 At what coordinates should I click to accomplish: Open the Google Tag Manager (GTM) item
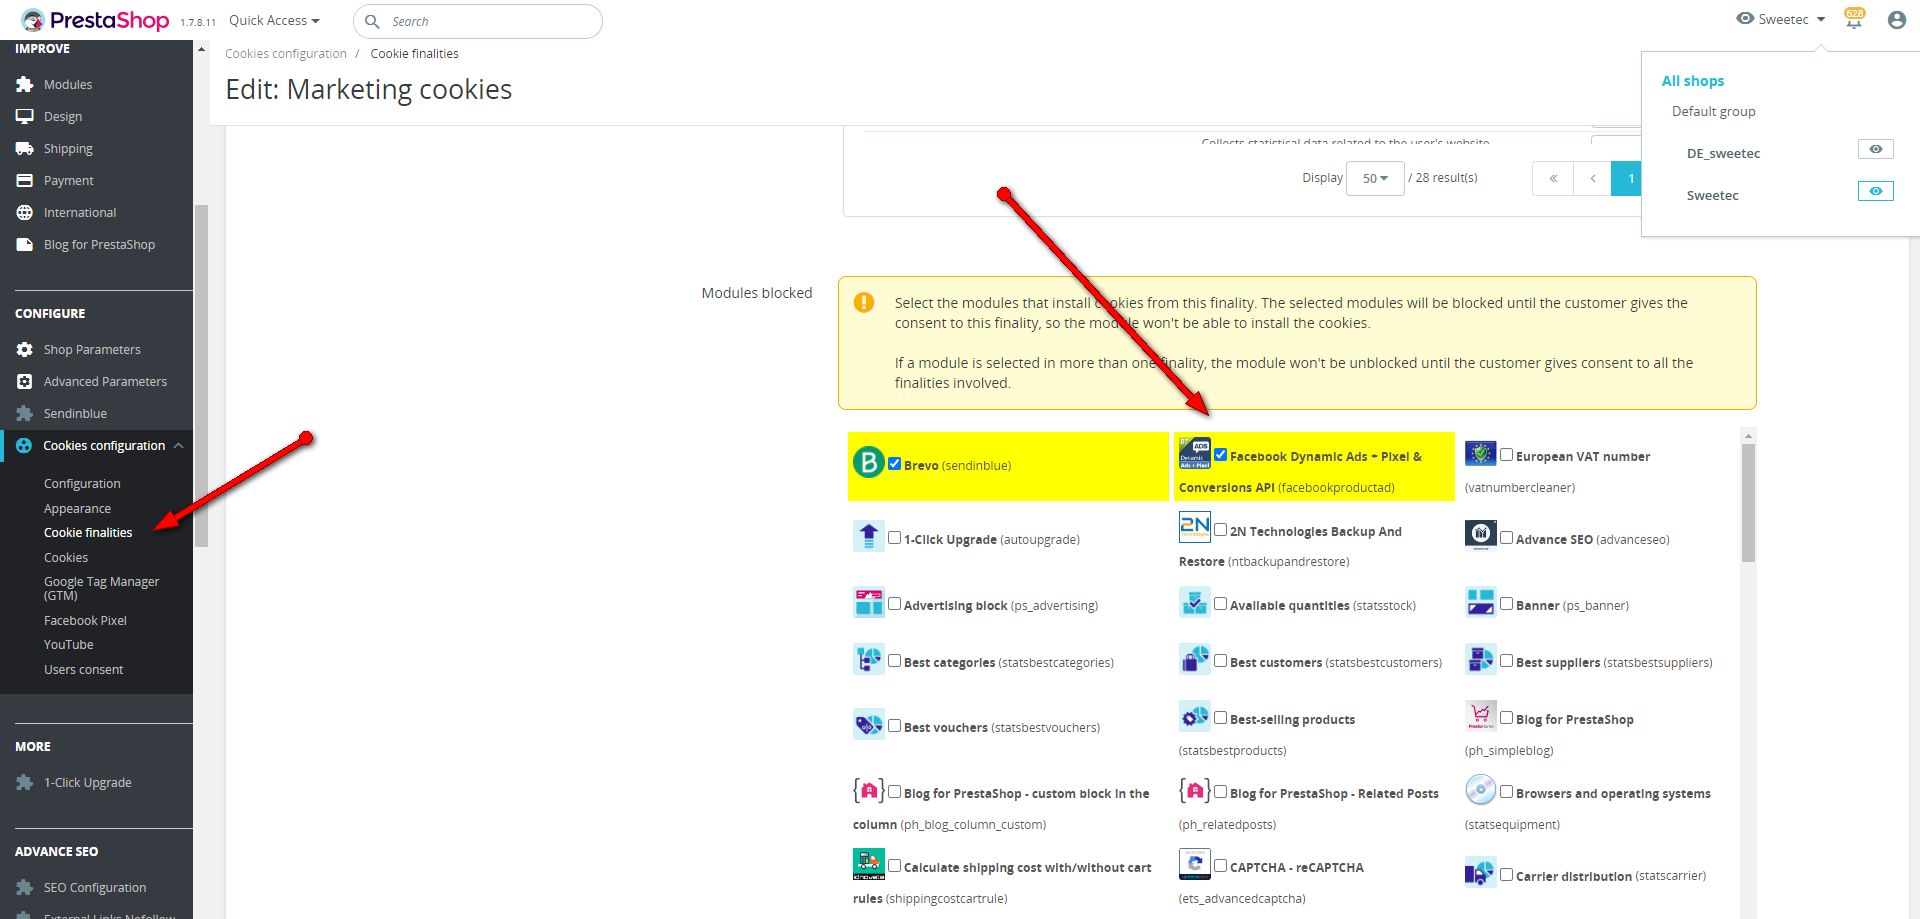tap(101, 588)
